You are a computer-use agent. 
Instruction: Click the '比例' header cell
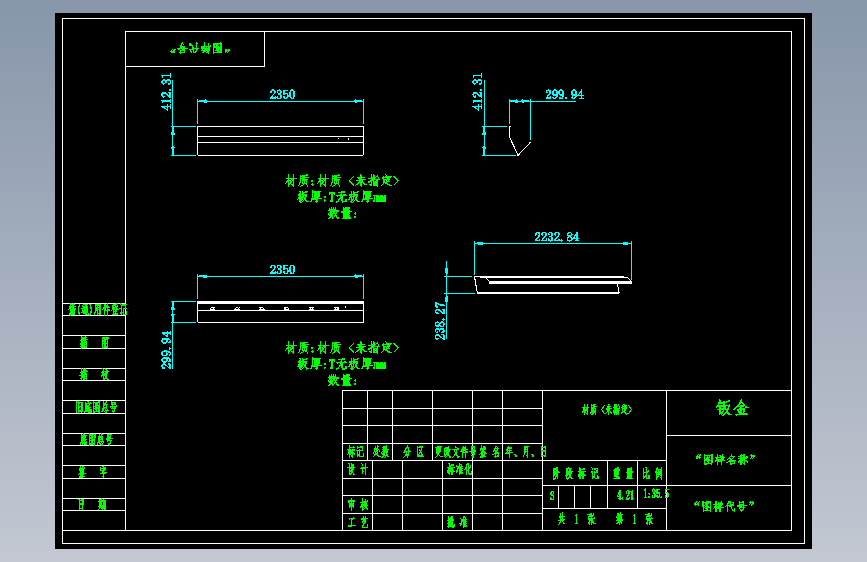tap(652, 473)
